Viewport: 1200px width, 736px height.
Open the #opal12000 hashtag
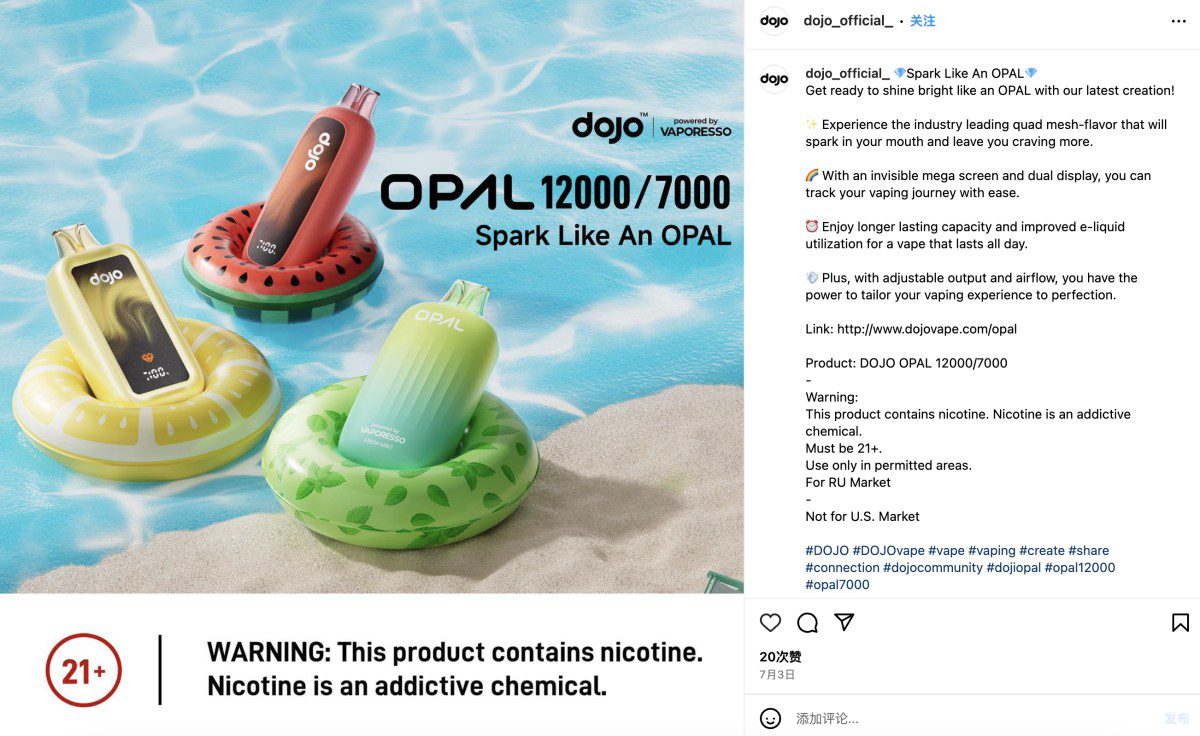[x=1080, y=568]
